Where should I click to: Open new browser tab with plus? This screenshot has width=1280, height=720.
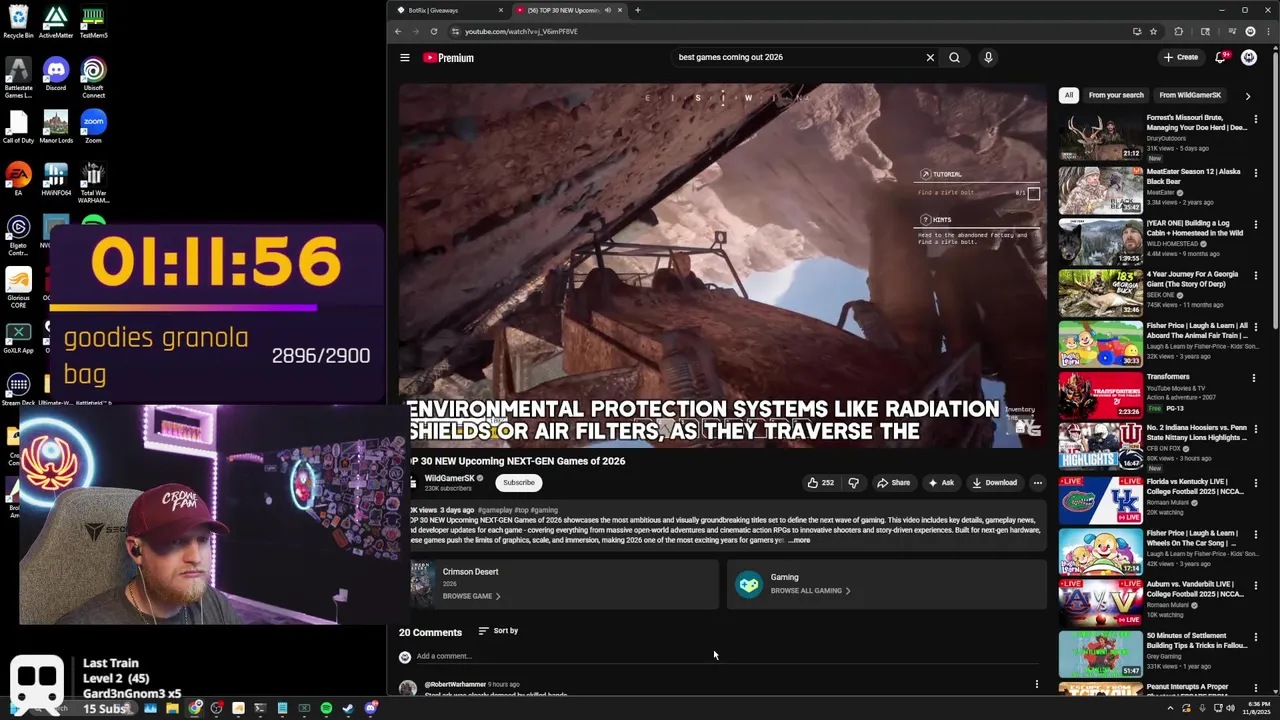[637, 10]
